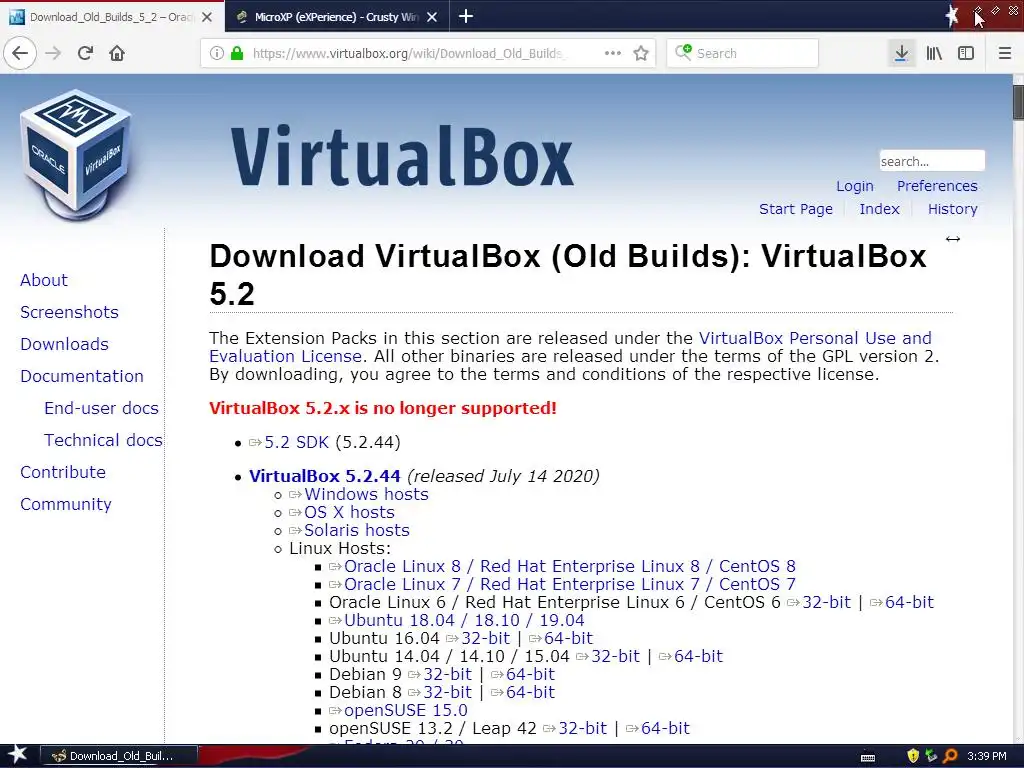This screenshot has width=1024, height=768.
Task: Click the VirtualBox site search field
Action: (932, 161)
